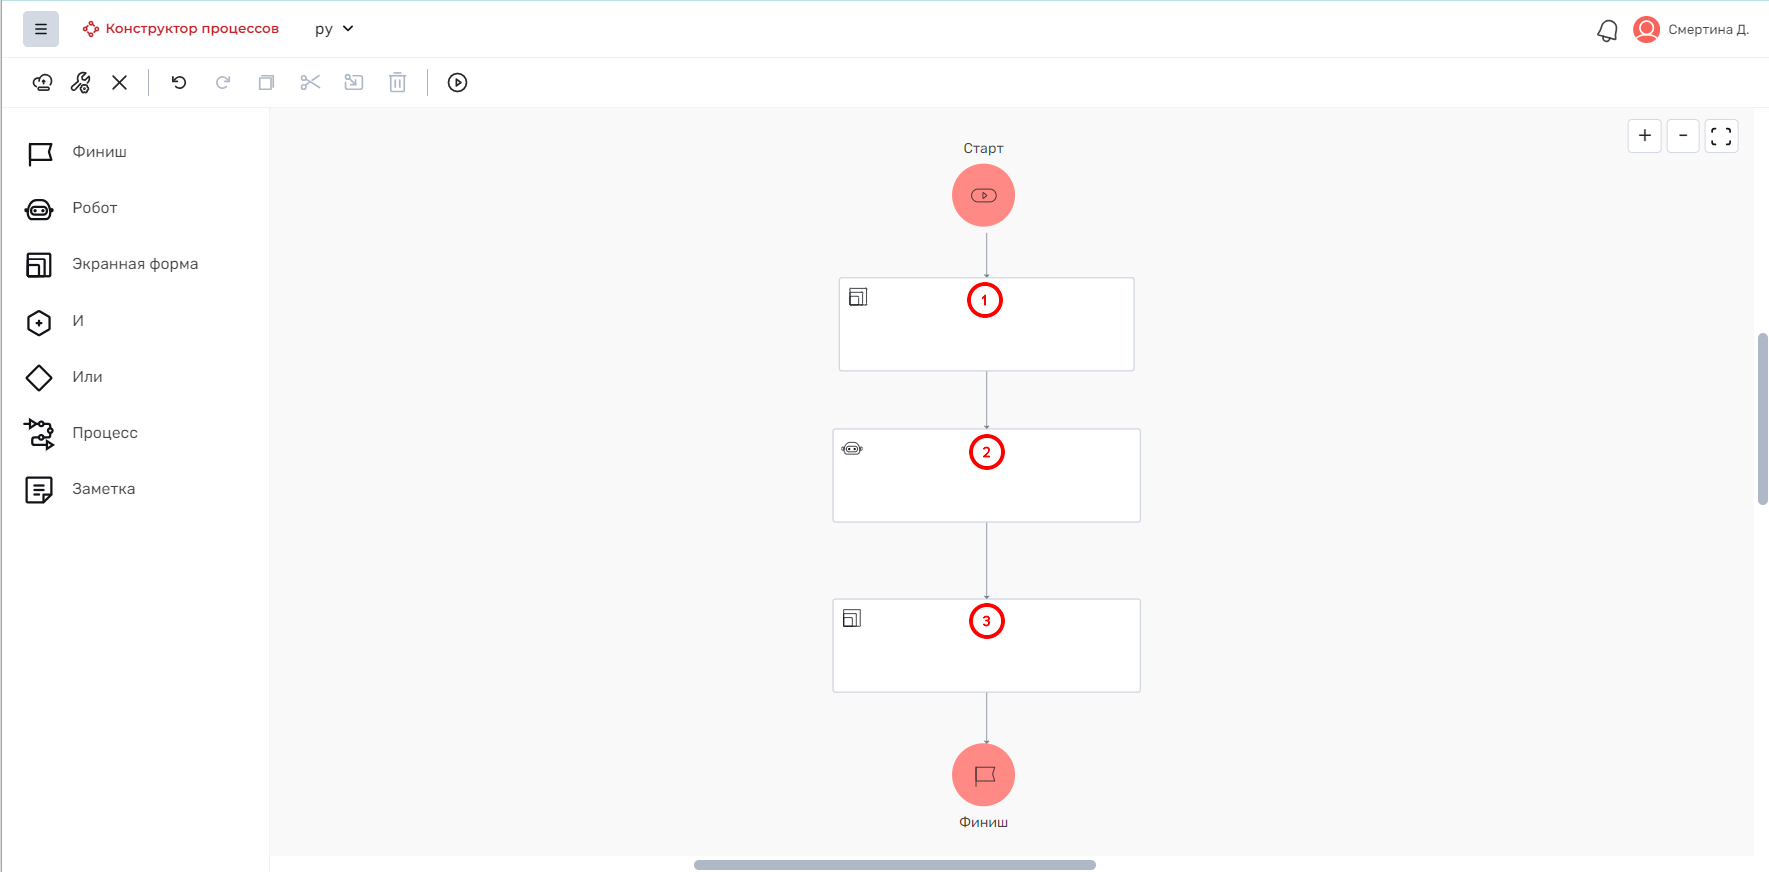Click the X close icon in toolbar

pos(120,83)
